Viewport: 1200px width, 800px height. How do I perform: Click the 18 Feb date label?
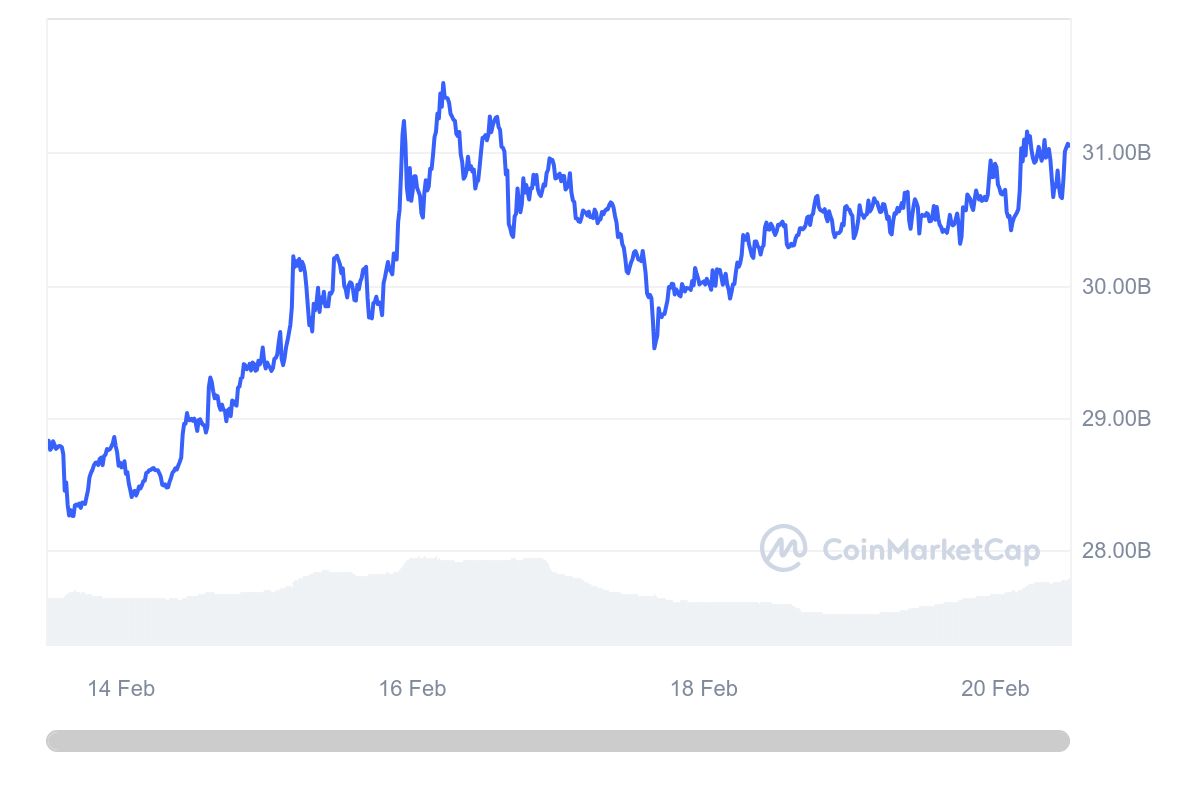704,688
